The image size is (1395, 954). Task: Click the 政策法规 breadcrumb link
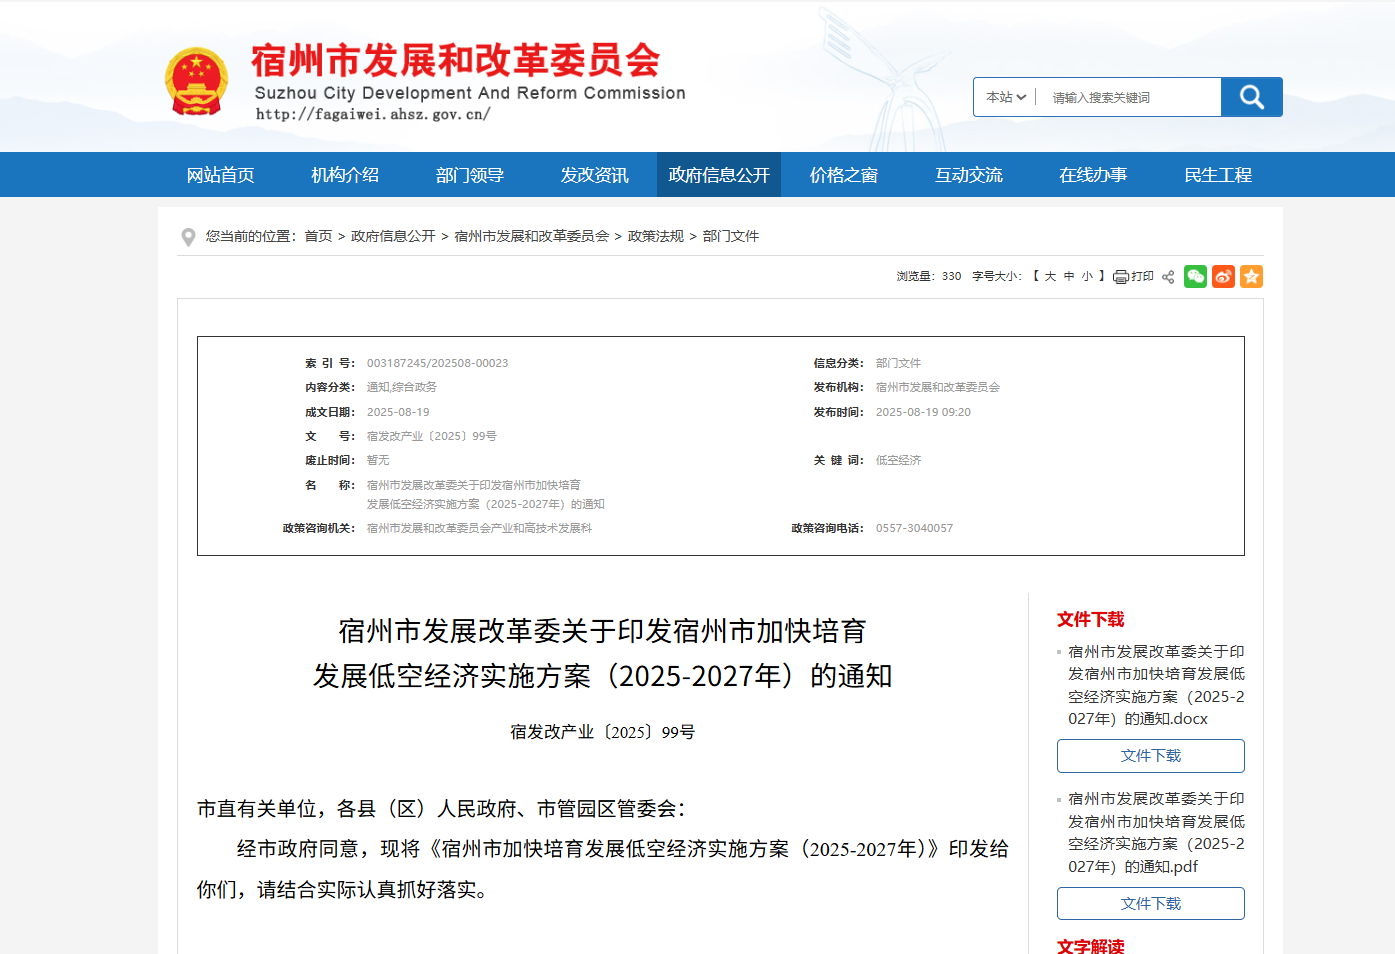tap(655, 237)
